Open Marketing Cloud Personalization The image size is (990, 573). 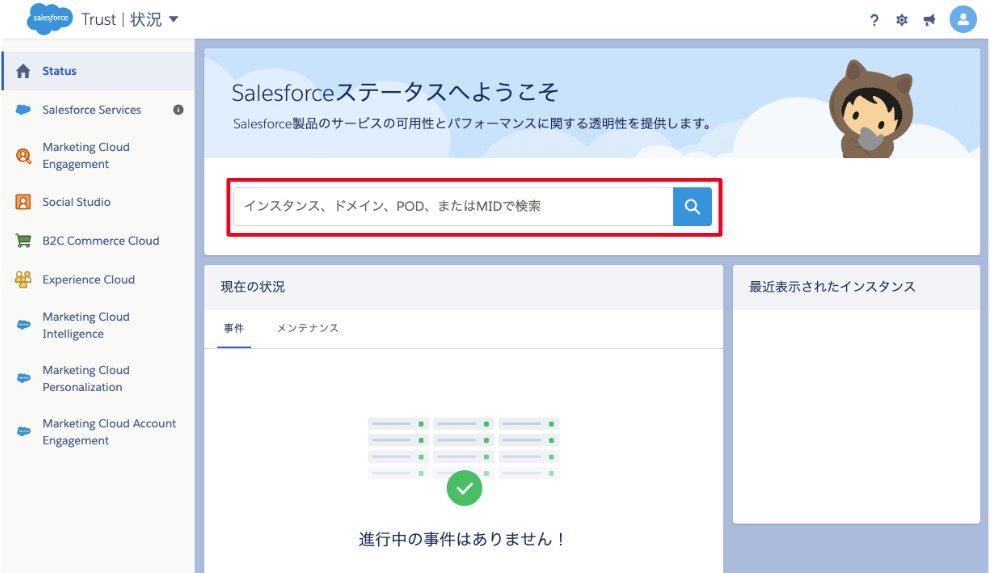coord(86,378)
